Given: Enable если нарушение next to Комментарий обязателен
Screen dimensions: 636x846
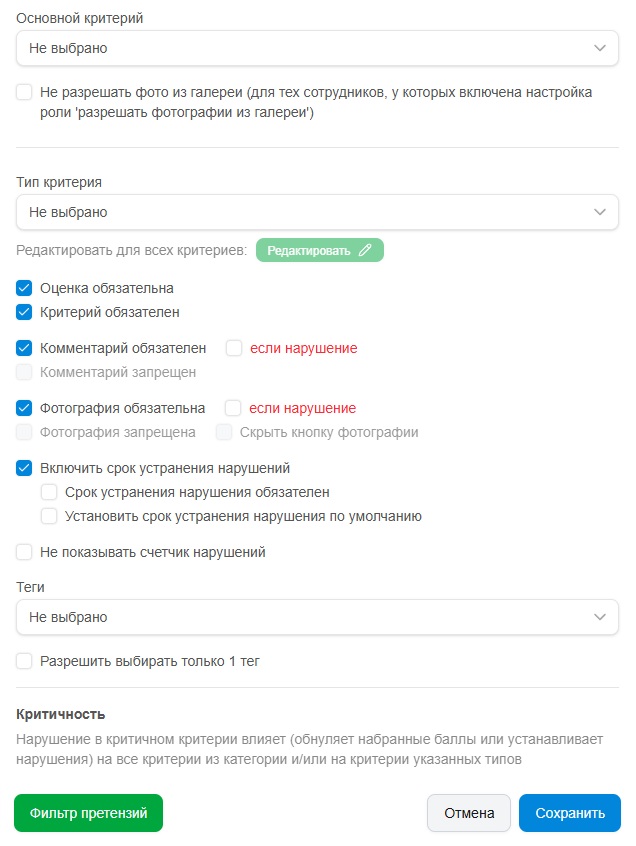Looking at the screenshot, I should tap(234, 348).
